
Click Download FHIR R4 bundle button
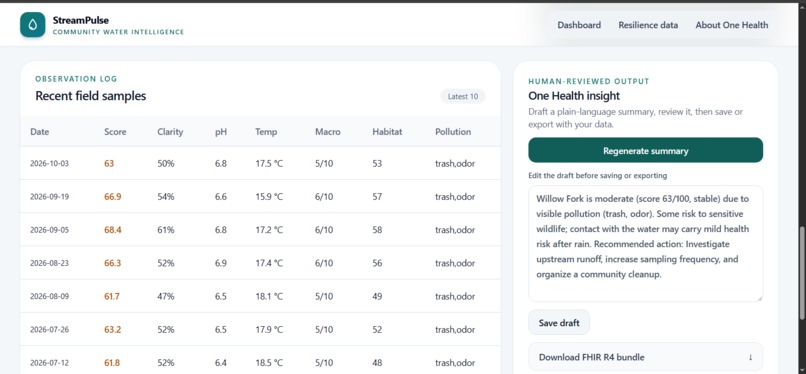645,357
